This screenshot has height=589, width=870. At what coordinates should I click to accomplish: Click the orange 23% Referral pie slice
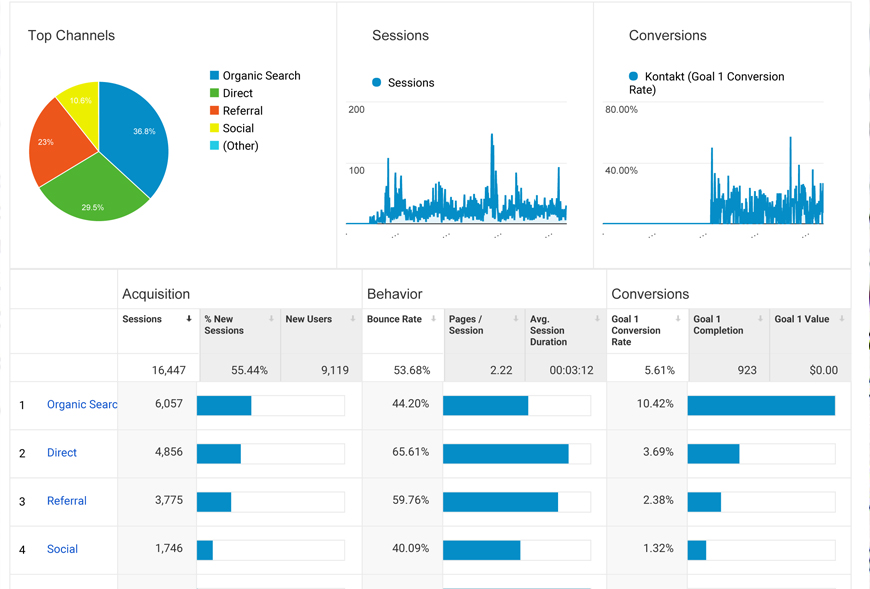pos(55,145)
